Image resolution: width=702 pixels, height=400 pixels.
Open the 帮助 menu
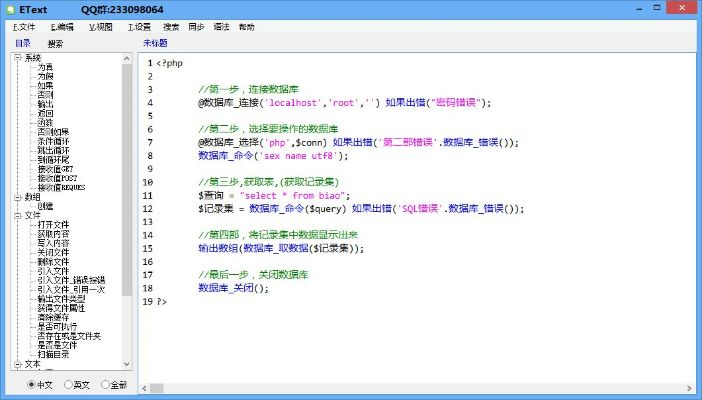(246, 27)
